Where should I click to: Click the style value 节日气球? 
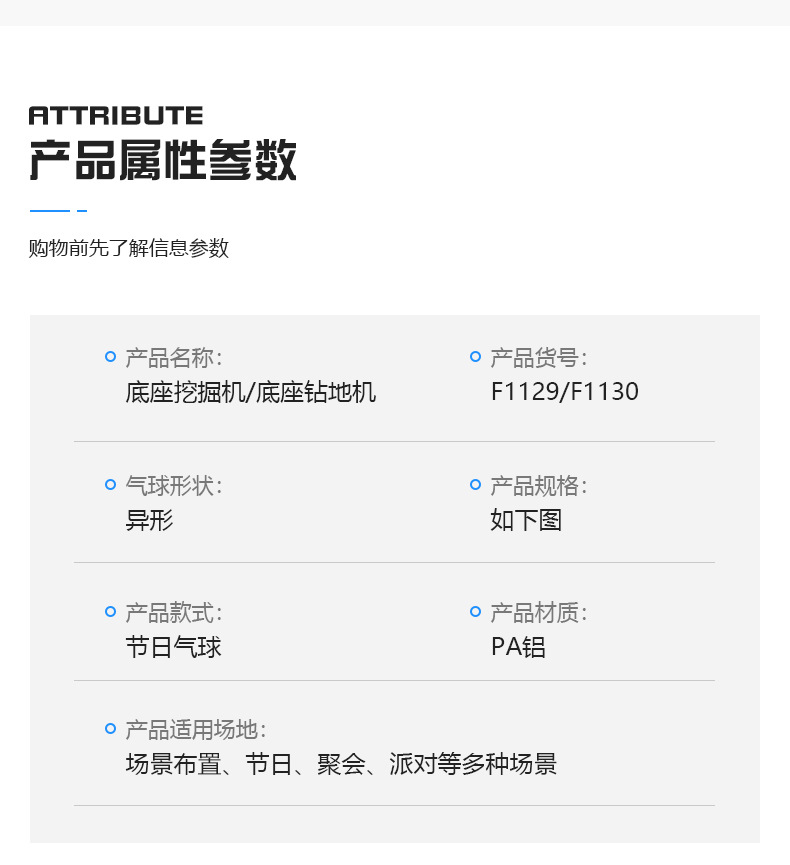coord(174,647)
